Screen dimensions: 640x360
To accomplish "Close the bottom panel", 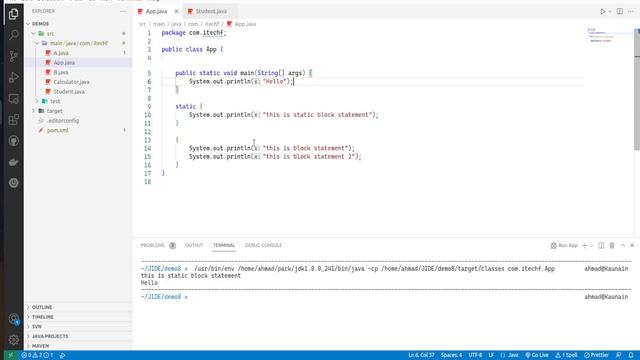I will click(x=632, y=245).
